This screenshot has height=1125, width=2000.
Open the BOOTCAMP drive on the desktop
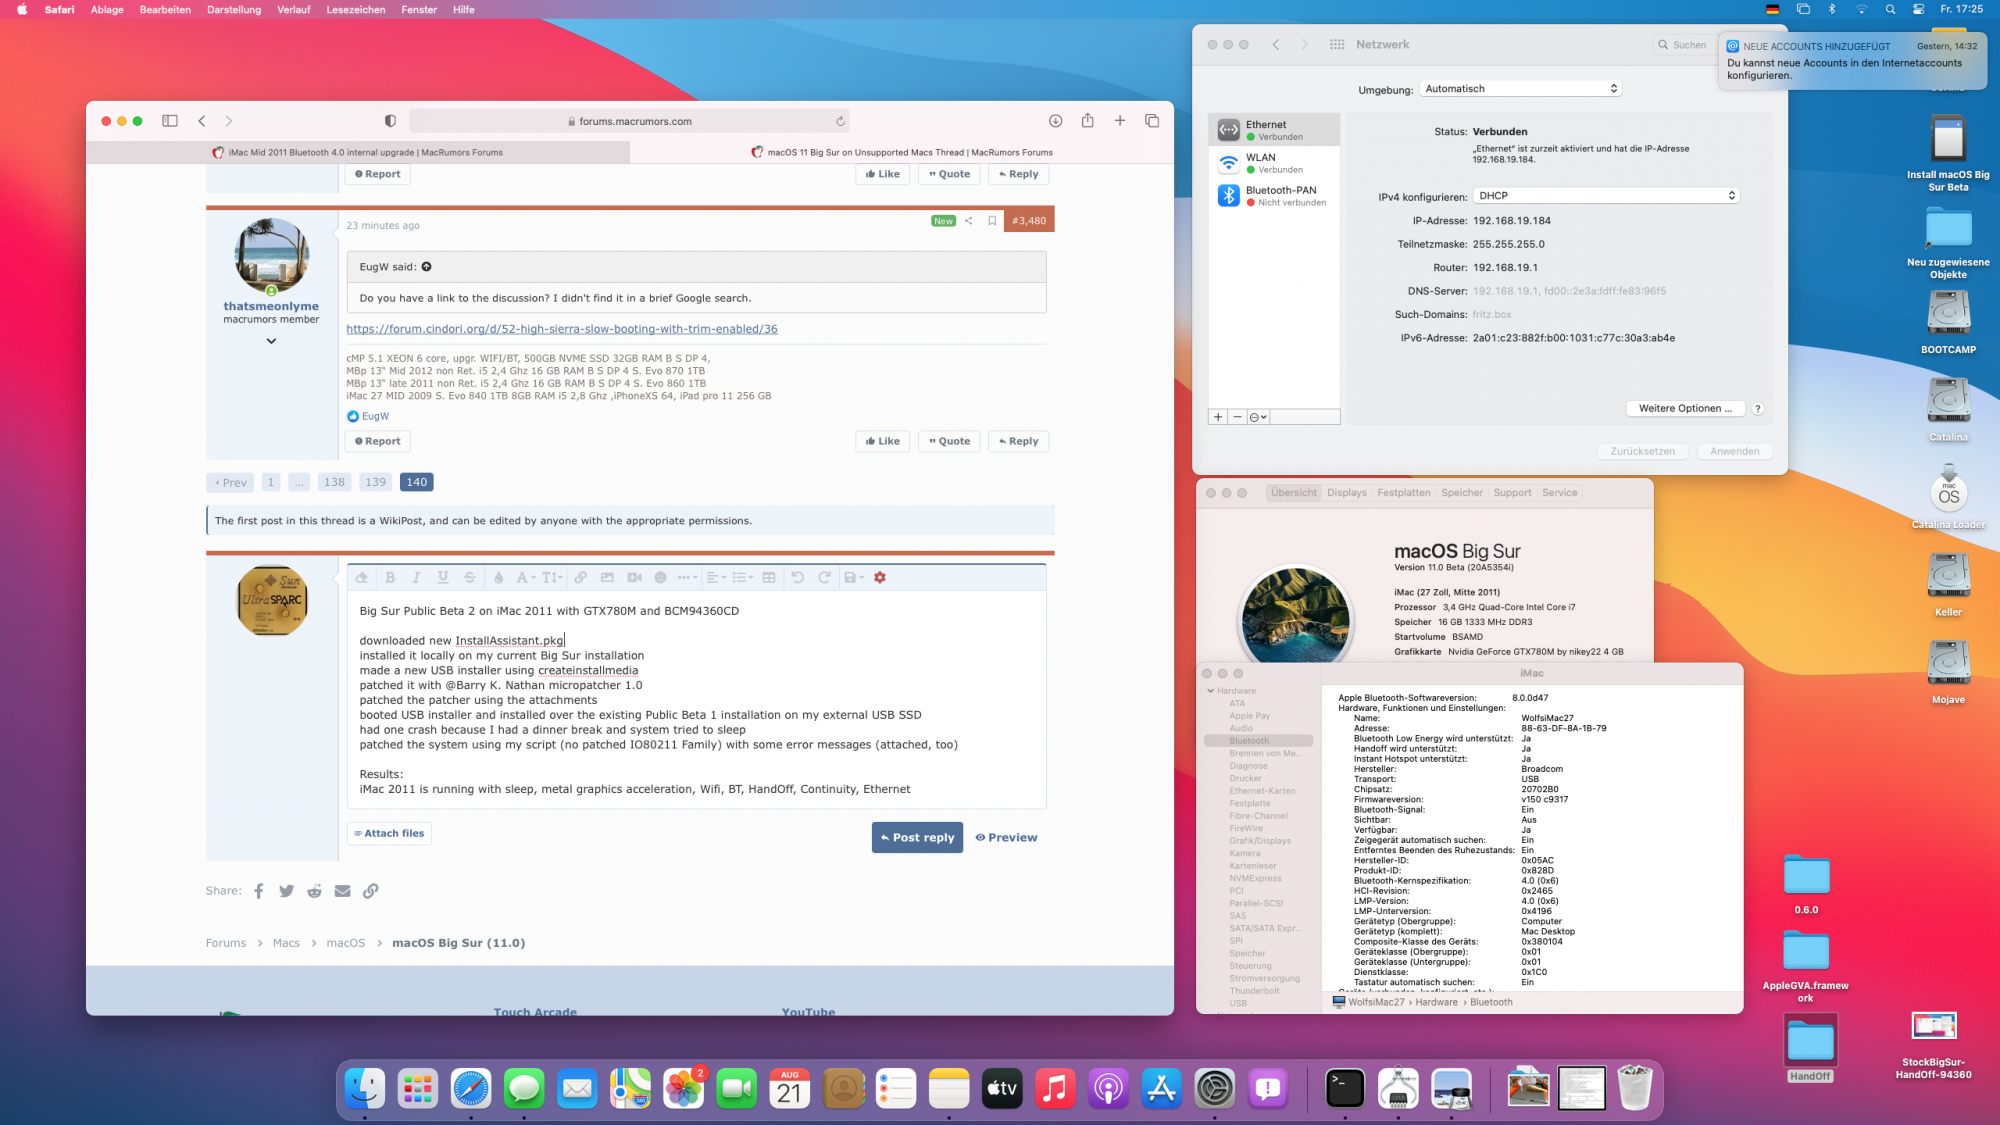[x=1948, y=322]
